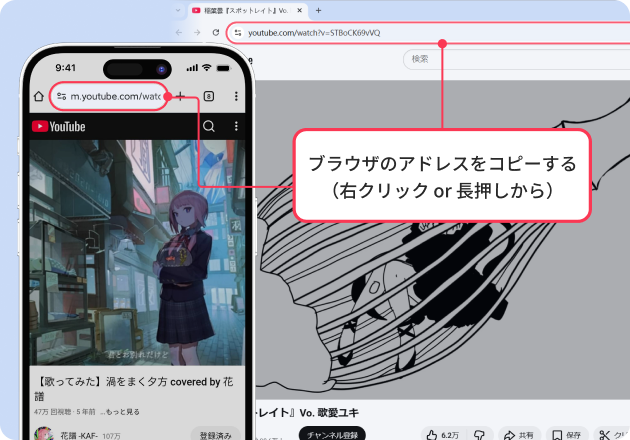The image size is (630, 440).
Task: Tap the YouTube search magnifier on phone
Action: [209, 126]
